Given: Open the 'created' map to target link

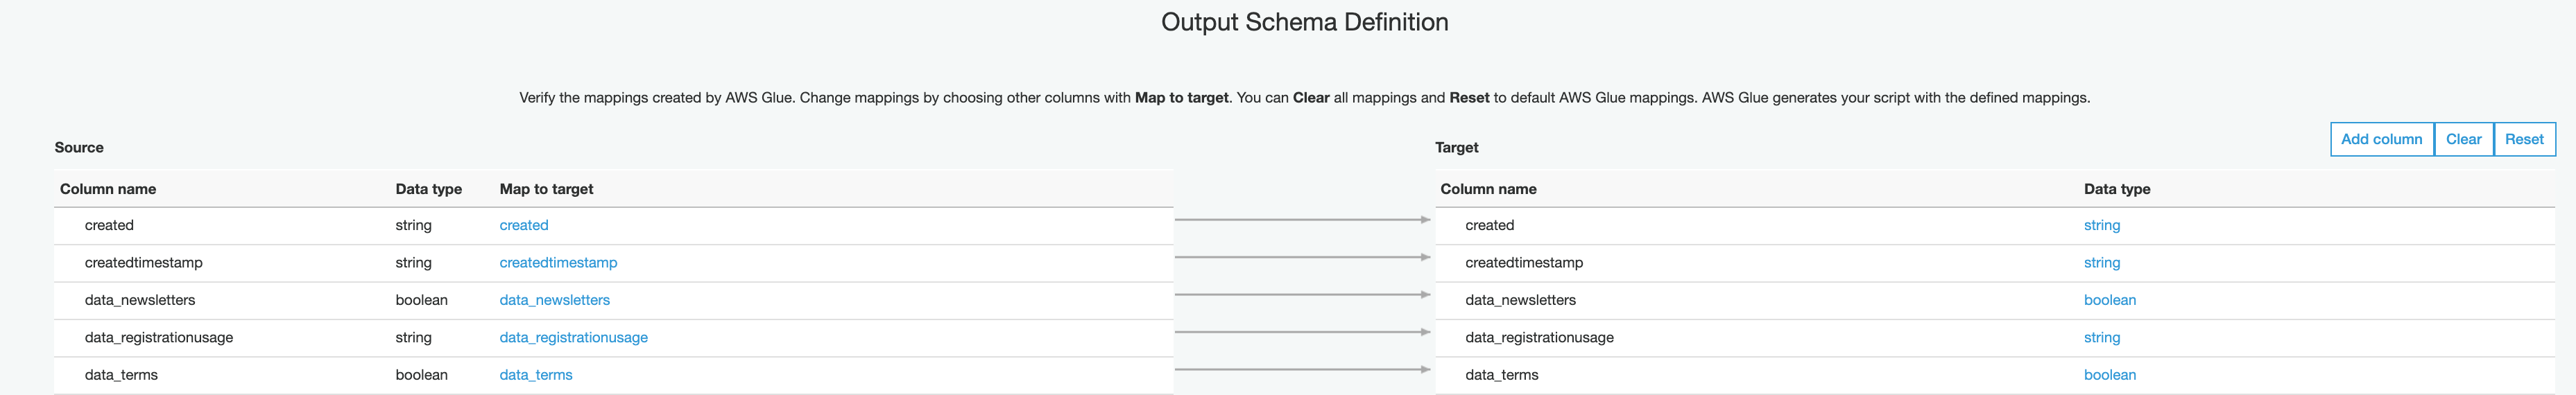Looking at the screenshot, I should click(524, 226).
